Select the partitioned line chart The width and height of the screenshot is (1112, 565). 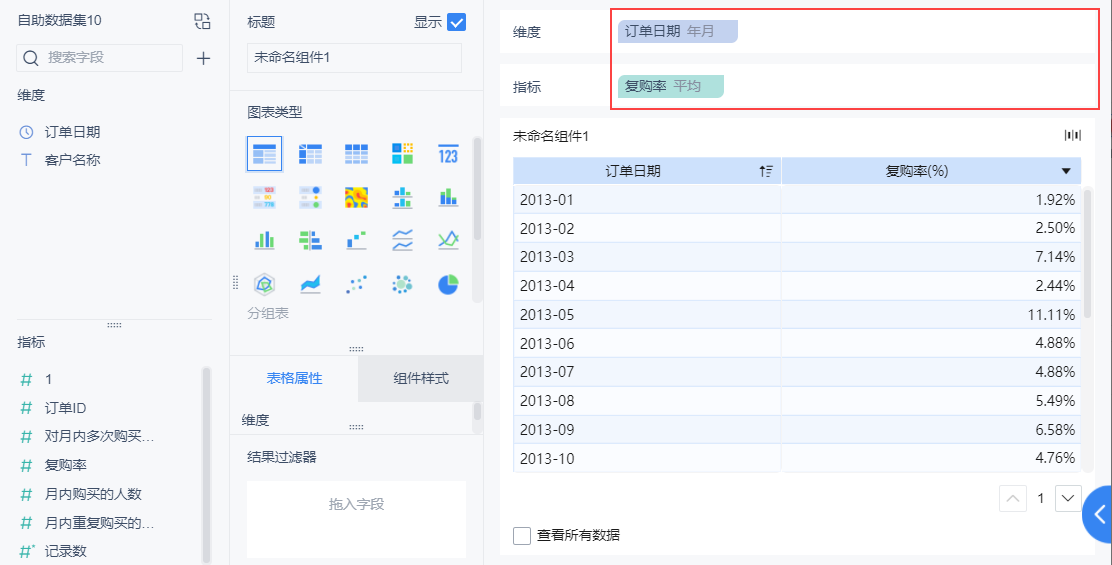402,240
